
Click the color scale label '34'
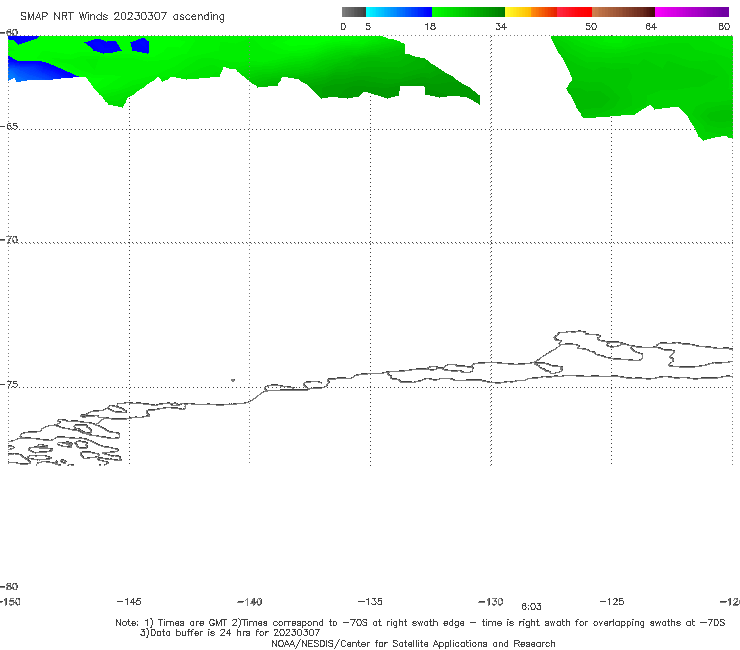pyautogui.click(x=501, y=26)
